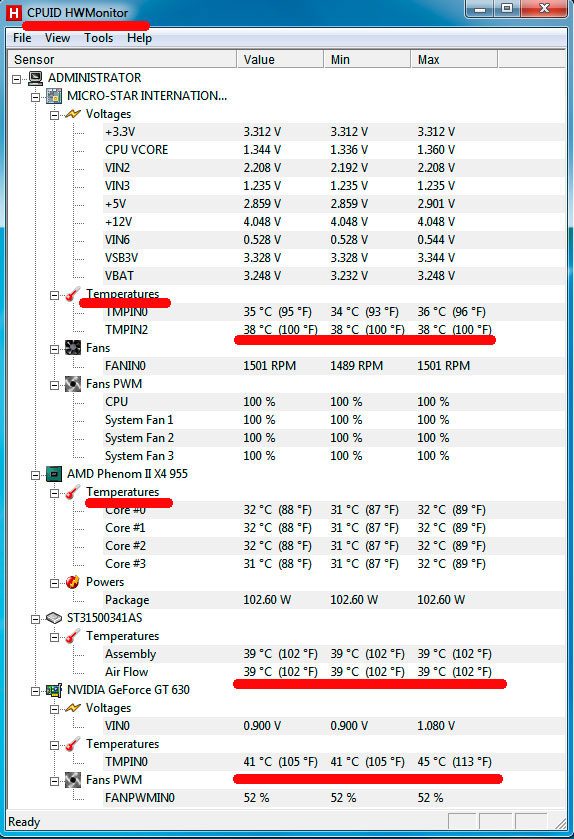Select the Powers flame icon
Image resolution: width=574 pixels, height=839 pixels.
pyautogui.click(x=73, y=582)
